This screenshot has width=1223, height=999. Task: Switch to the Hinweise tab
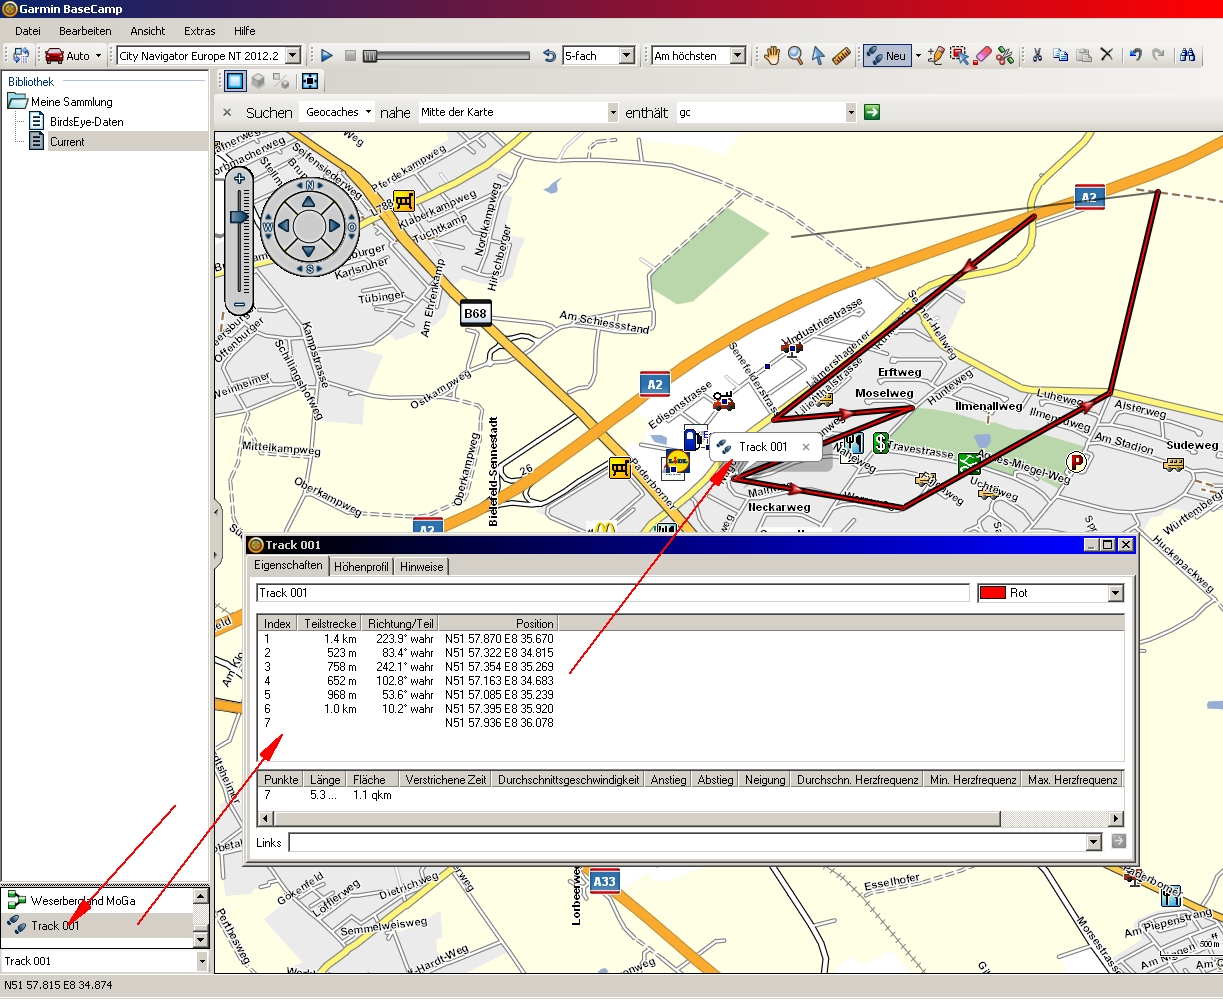tap(421, 567)
